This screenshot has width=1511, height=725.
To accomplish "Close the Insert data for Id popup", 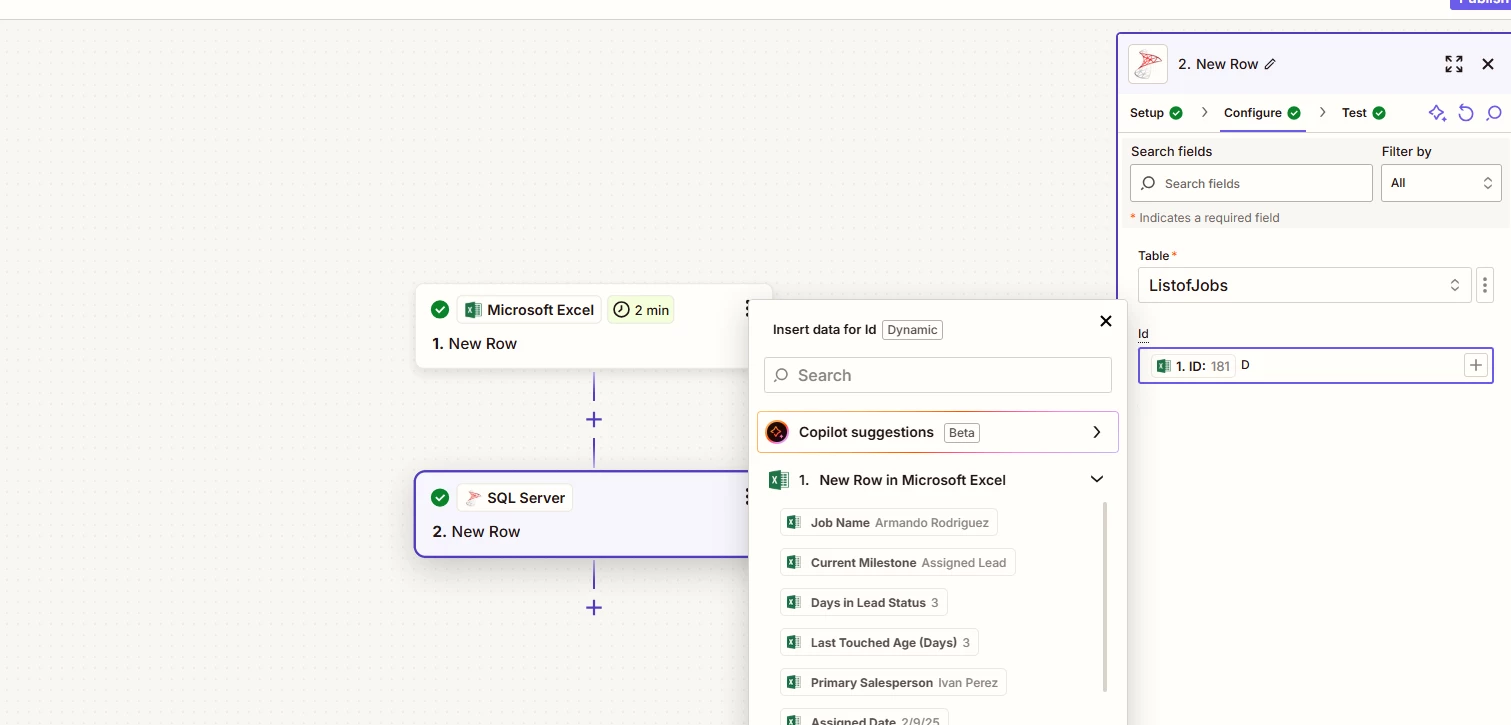I will point(1106,321).
